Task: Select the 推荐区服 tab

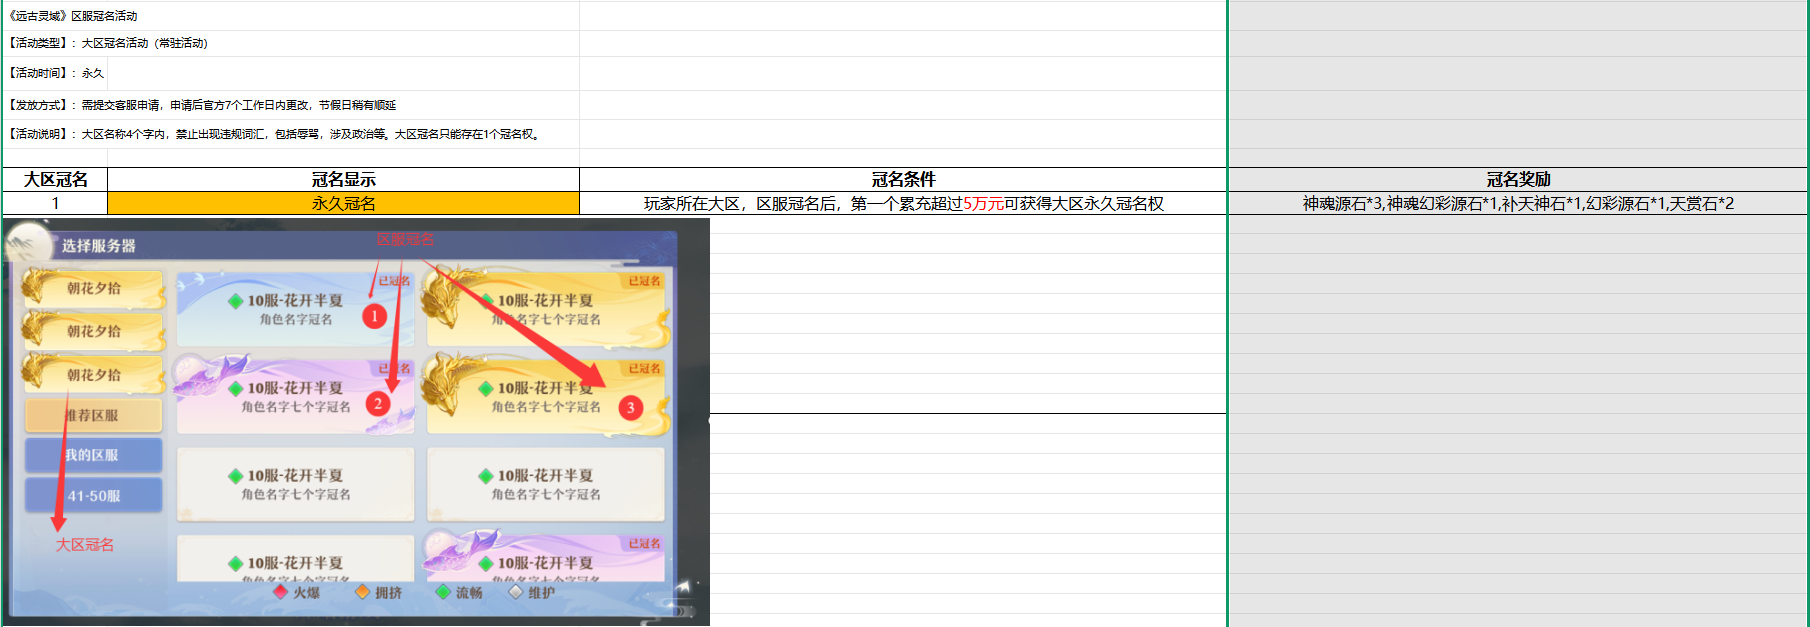Action: 93,415
